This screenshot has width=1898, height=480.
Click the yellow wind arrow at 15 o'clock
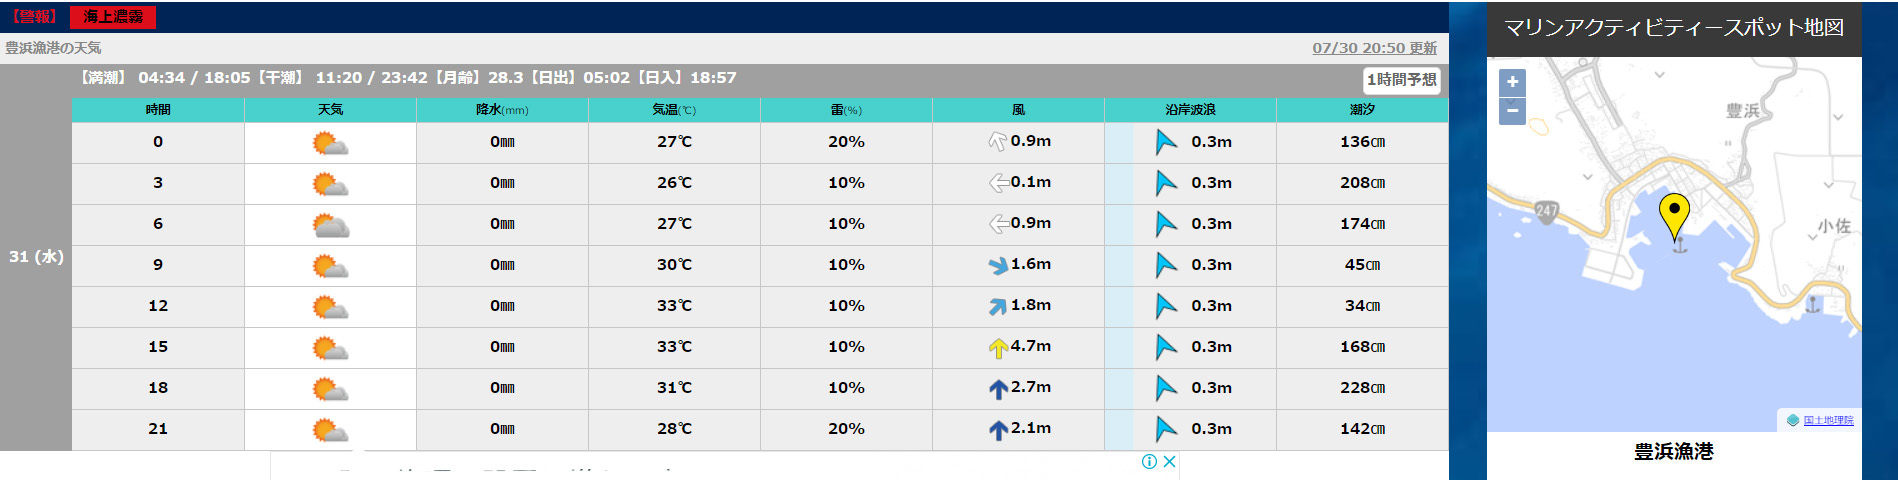(x=998, y=348)
